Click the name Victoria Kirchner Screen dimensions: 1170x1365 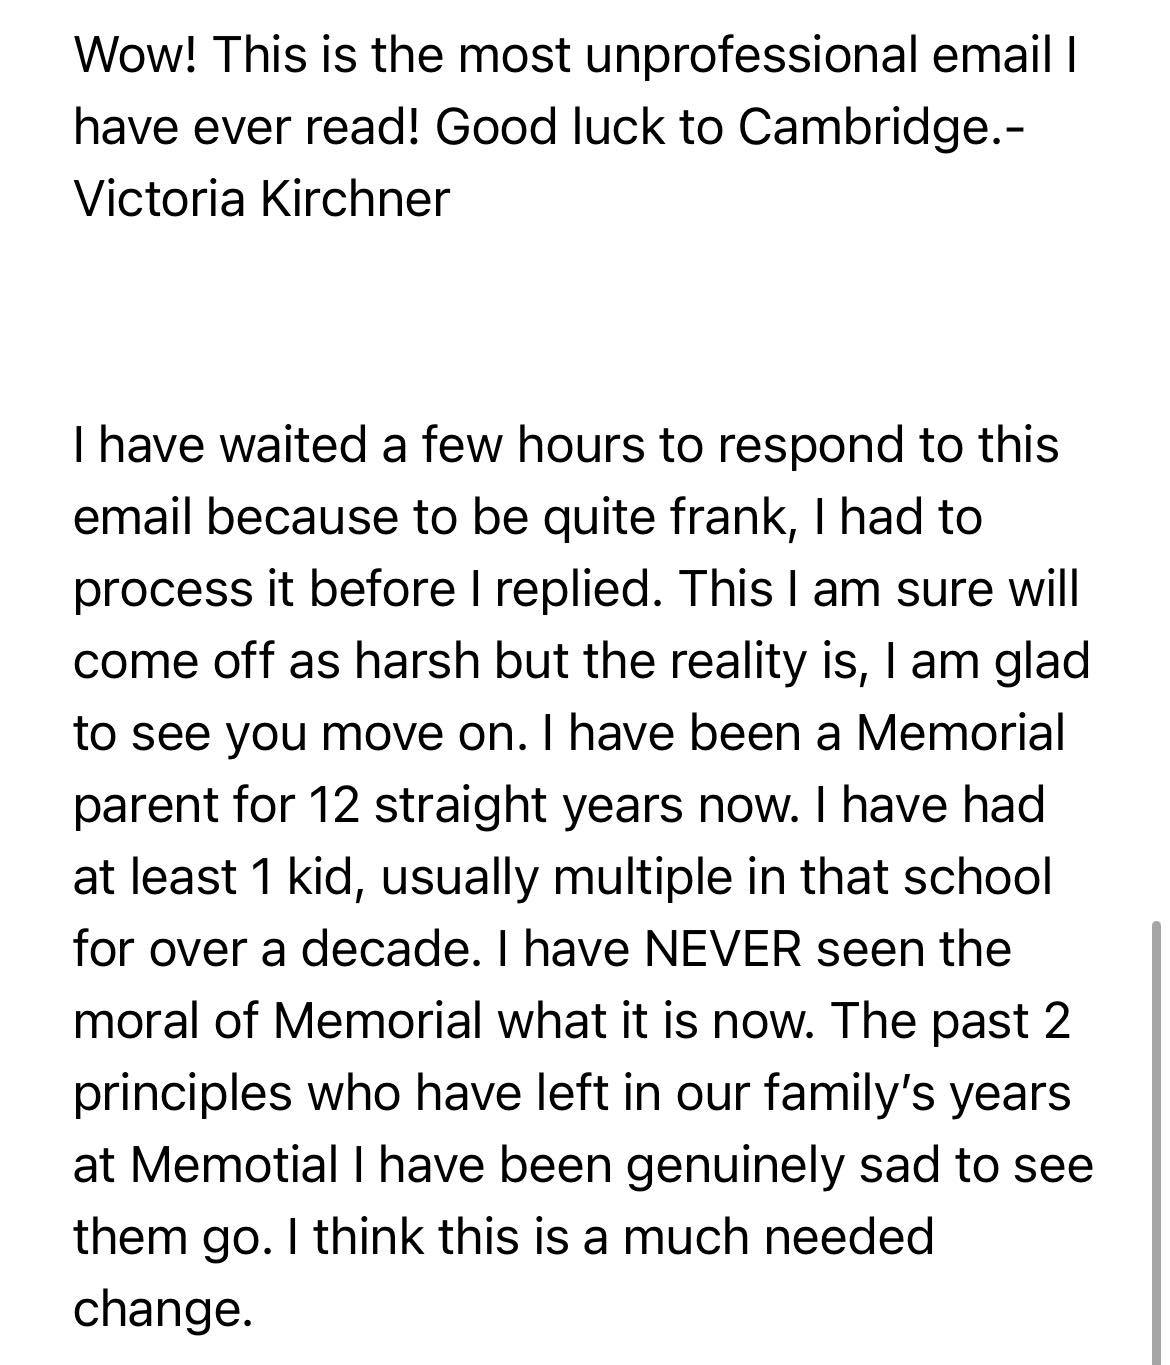[x=262, y=198]
